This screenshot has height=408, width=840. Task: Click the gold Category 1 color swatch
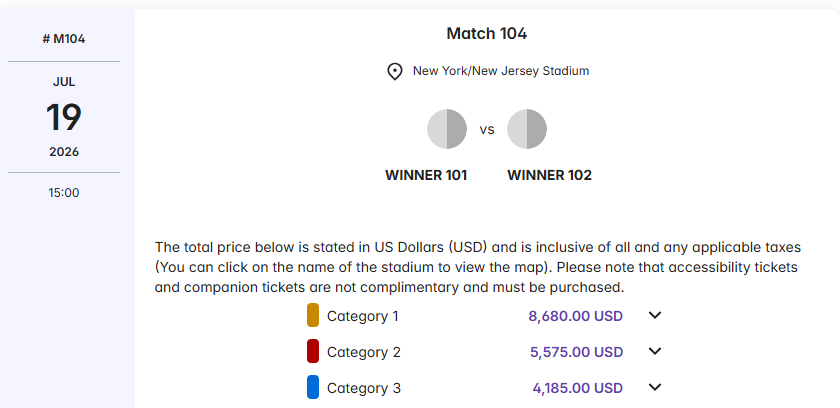[313, 316]
